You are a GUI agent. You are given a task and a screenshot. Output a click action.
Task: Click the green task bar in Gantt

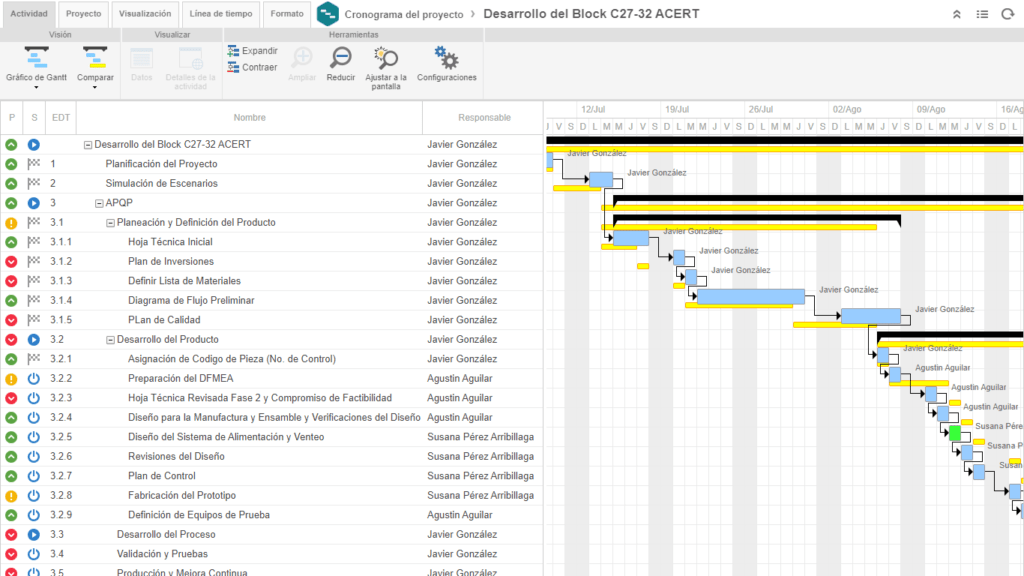click(x=955, y=433)
